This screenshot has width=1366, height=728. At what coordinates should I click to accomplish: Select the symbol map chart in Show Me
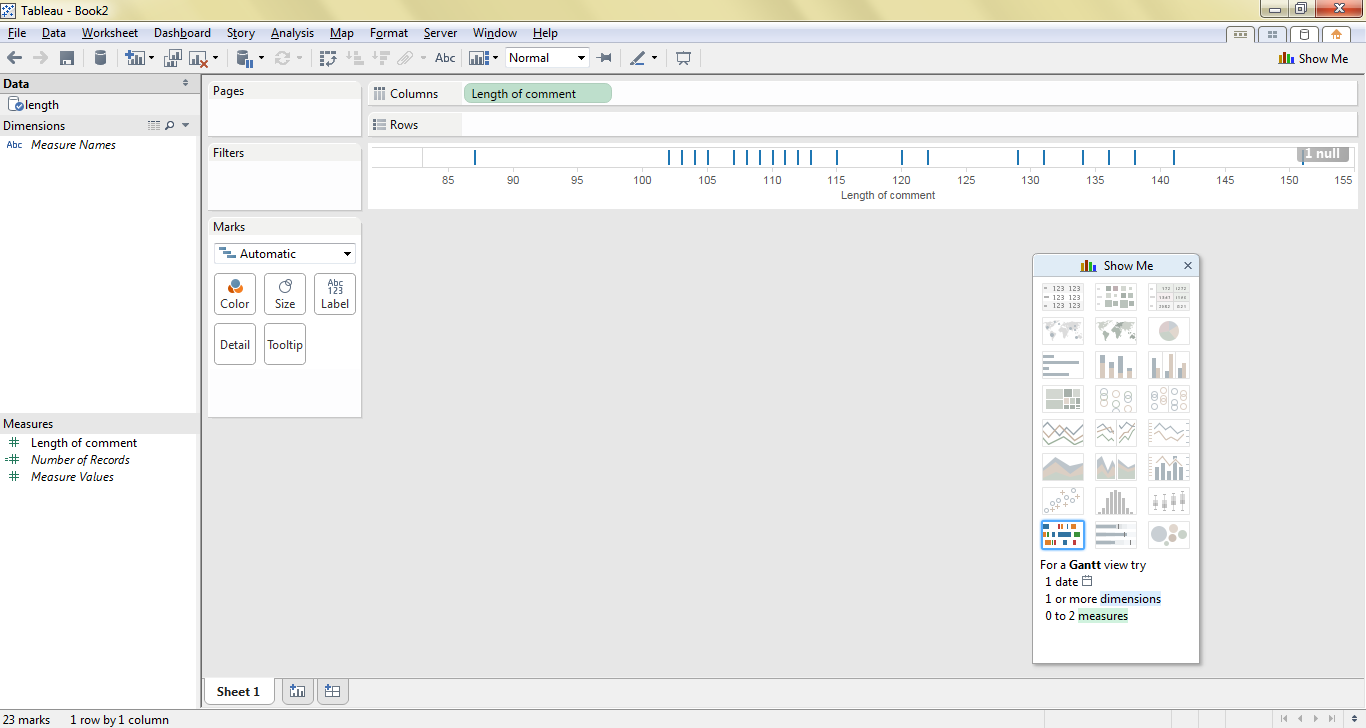pos(1062,331)
